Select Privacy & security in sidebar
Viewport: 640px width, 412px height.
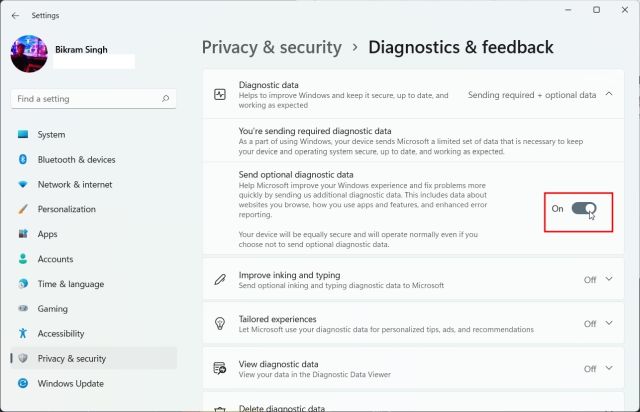pos(71,359)
